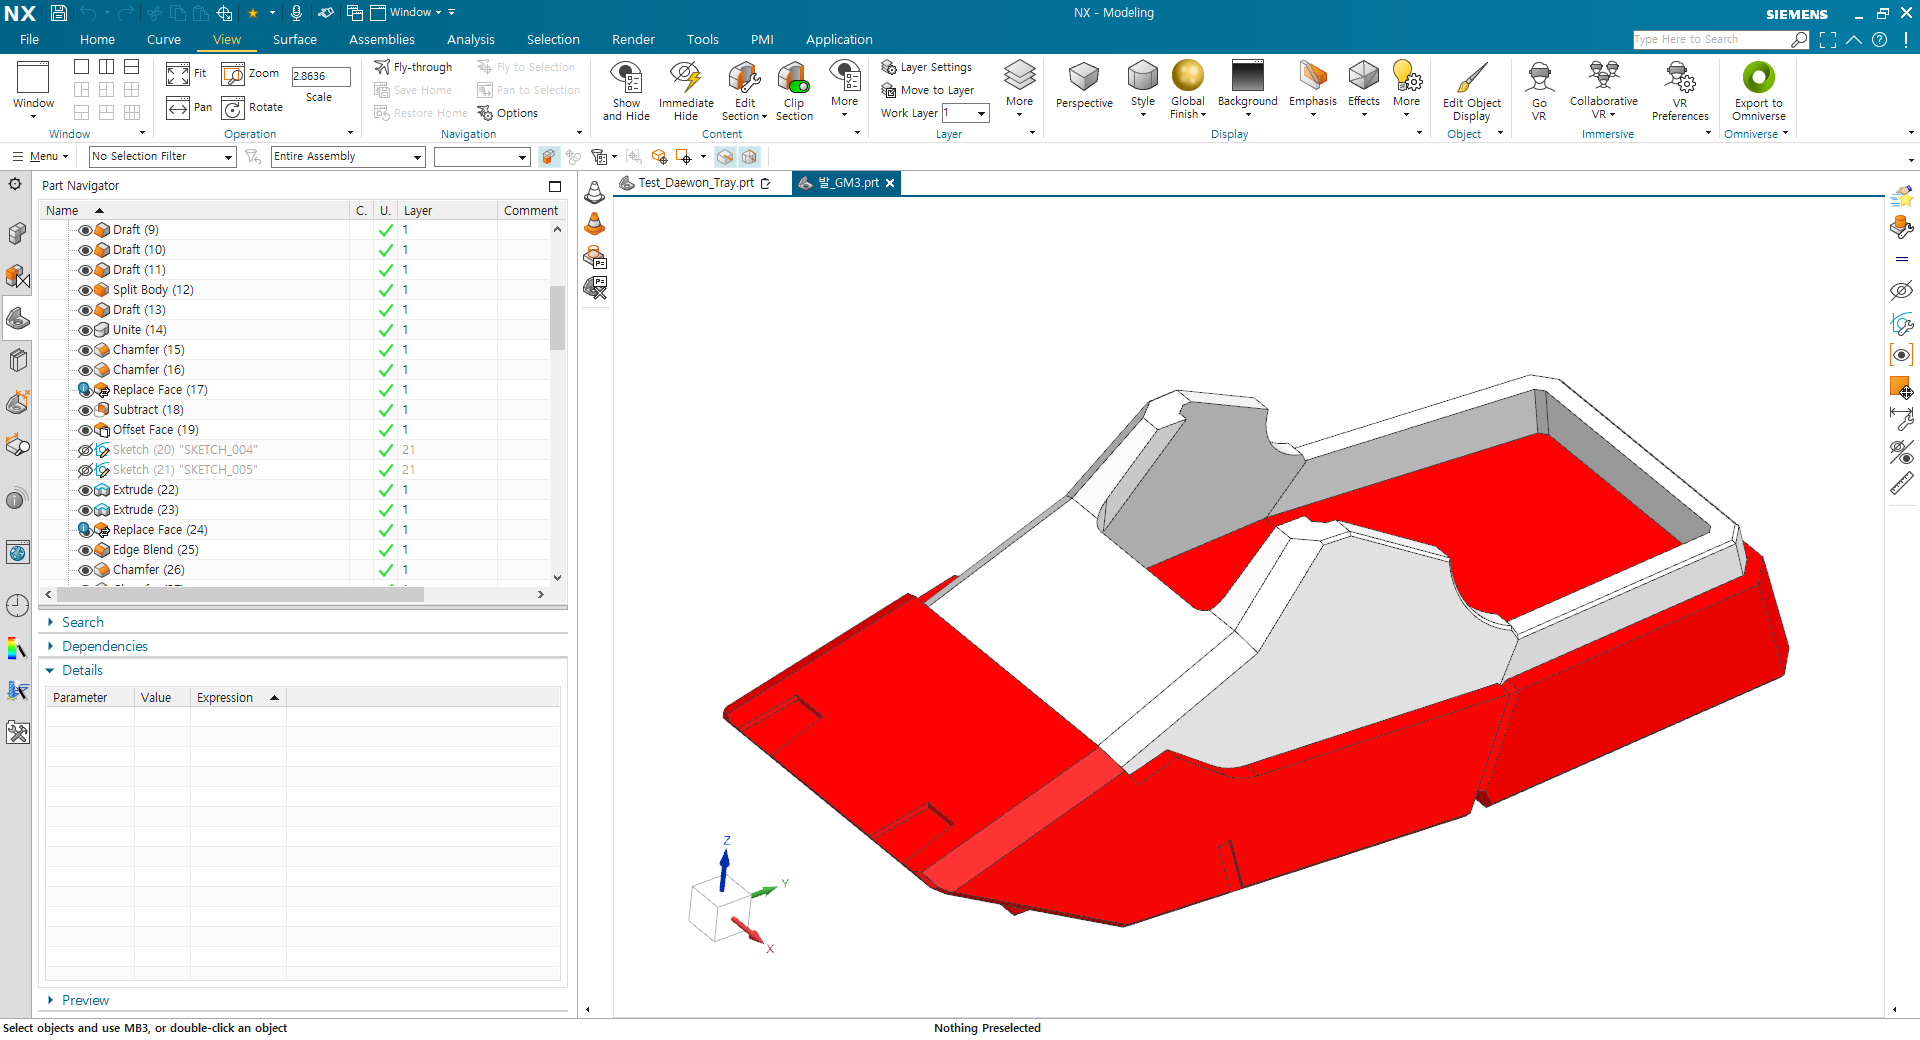
Task: Click the Fit view icon
Action: [x=178, y=74]
